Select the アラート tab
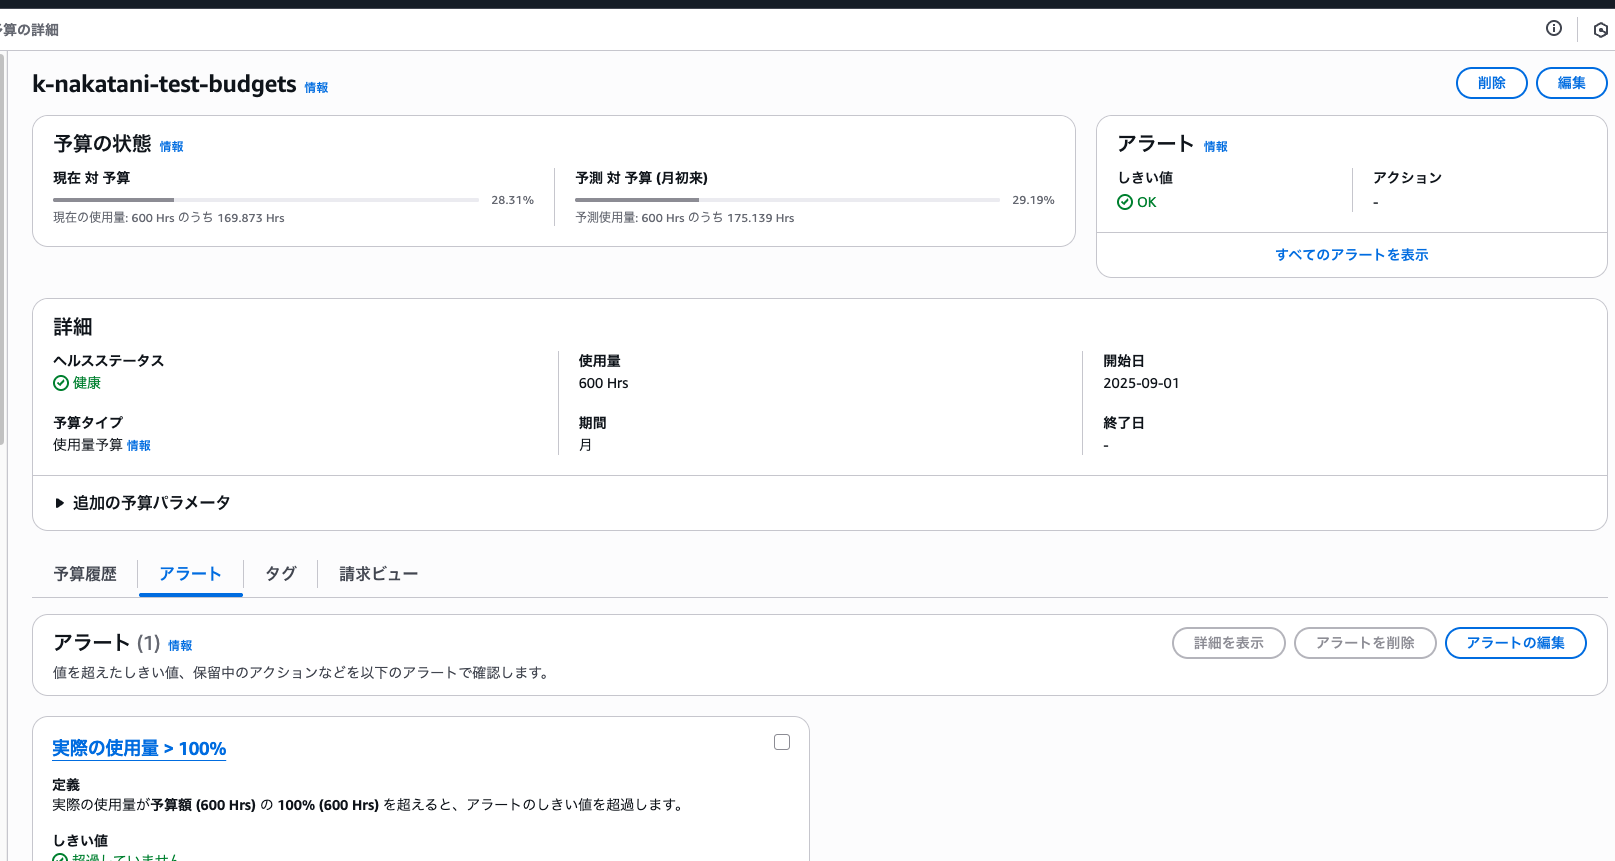1615x861 pixels. (x=190, y=574)
